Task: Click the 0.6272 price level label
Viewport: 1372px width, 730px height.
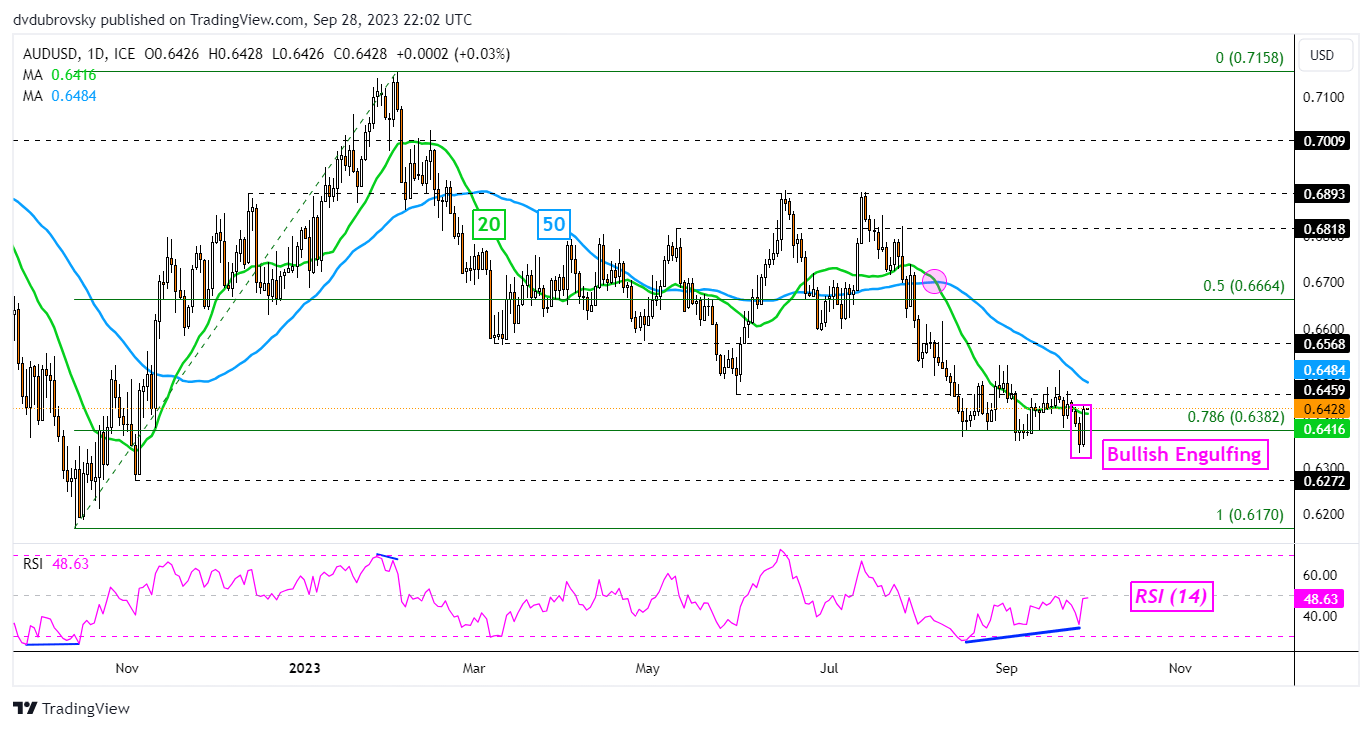Action: pyautogui.click(x=1325, y=480)
